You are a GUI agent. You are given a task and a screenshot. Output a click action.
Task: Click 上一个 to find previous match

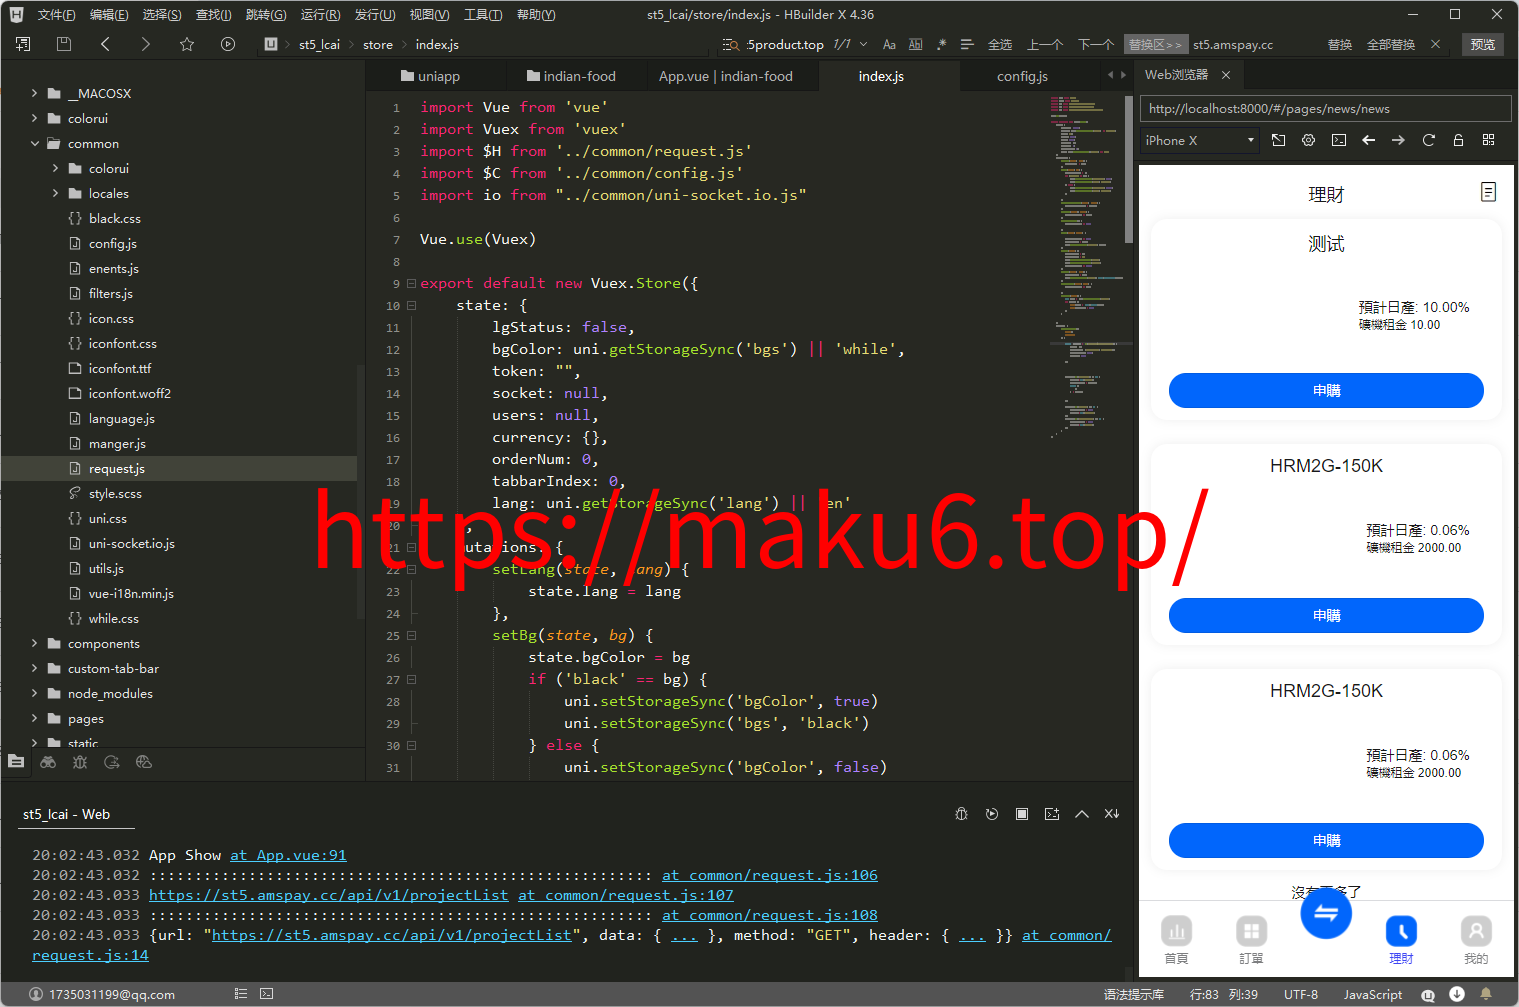click(x=1045, y=45)
